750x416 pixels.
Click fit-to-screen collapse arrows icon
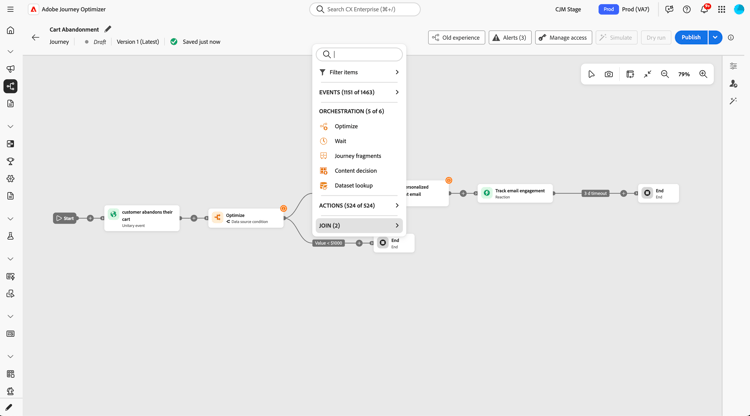tap(647, 74)
